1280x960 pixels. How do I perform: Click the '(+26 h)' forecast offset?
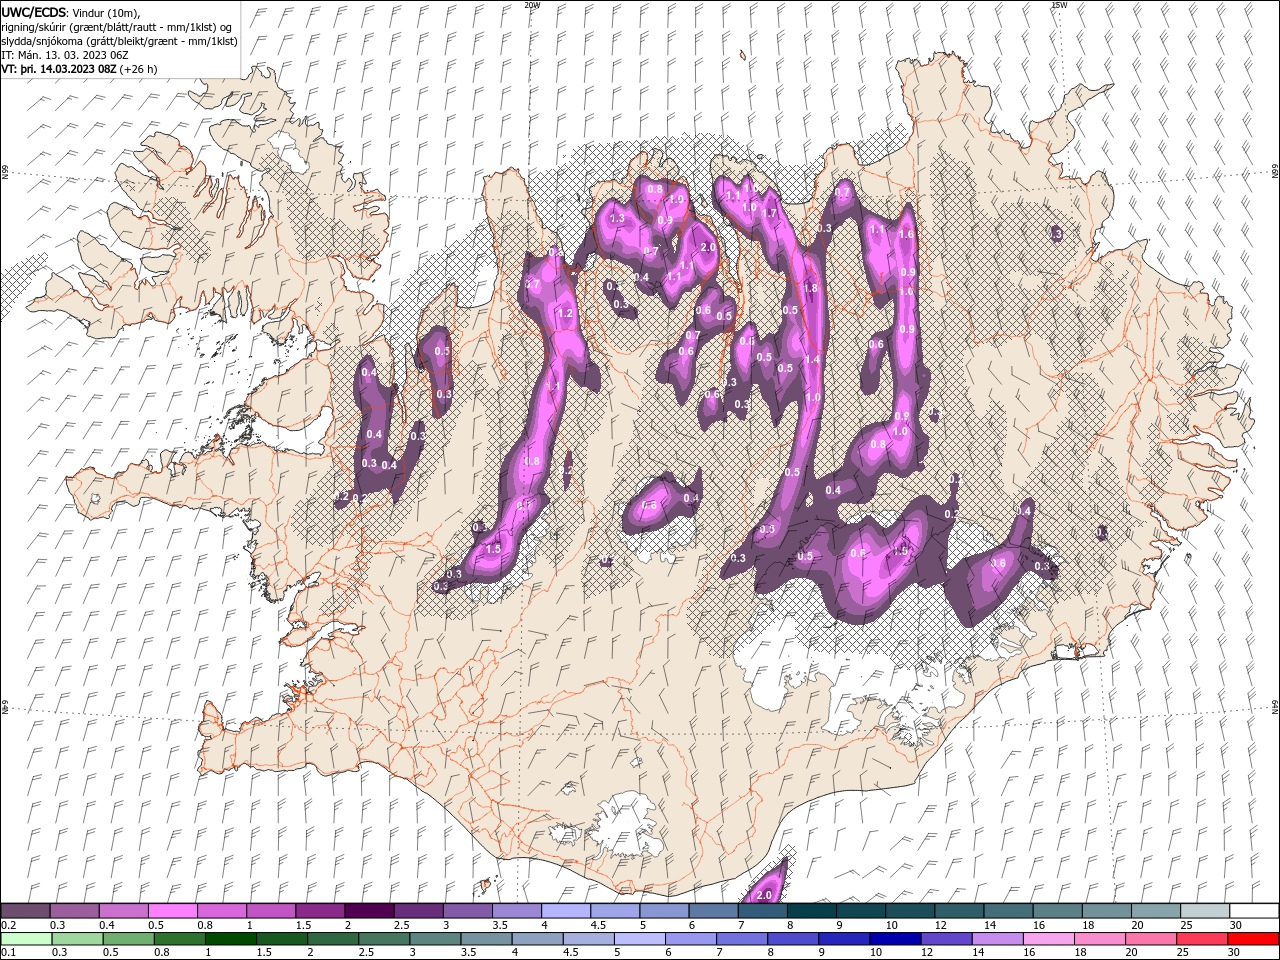coord(138,69)
